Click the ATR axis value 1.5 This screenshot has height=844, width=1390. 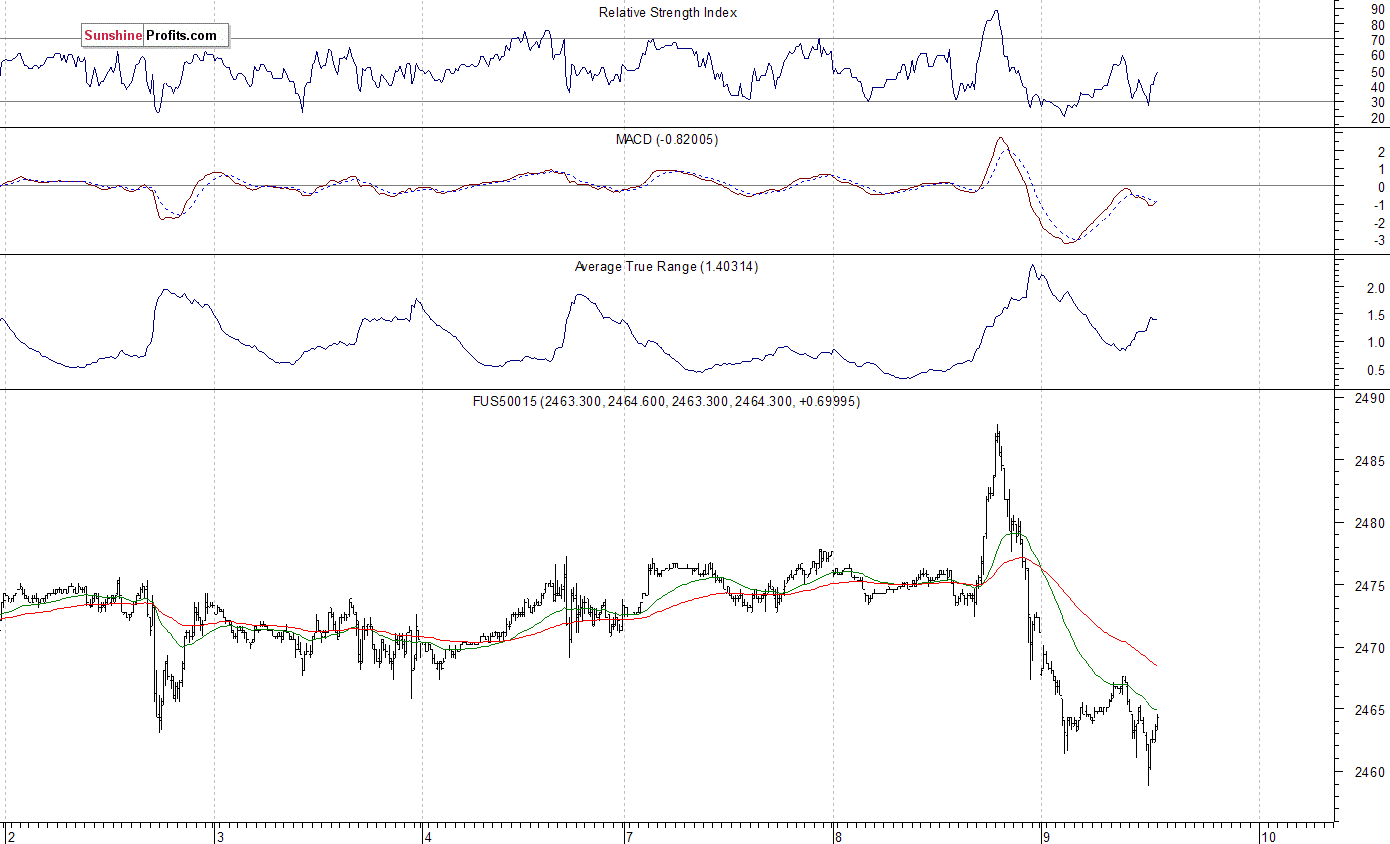click(1377, 315)
